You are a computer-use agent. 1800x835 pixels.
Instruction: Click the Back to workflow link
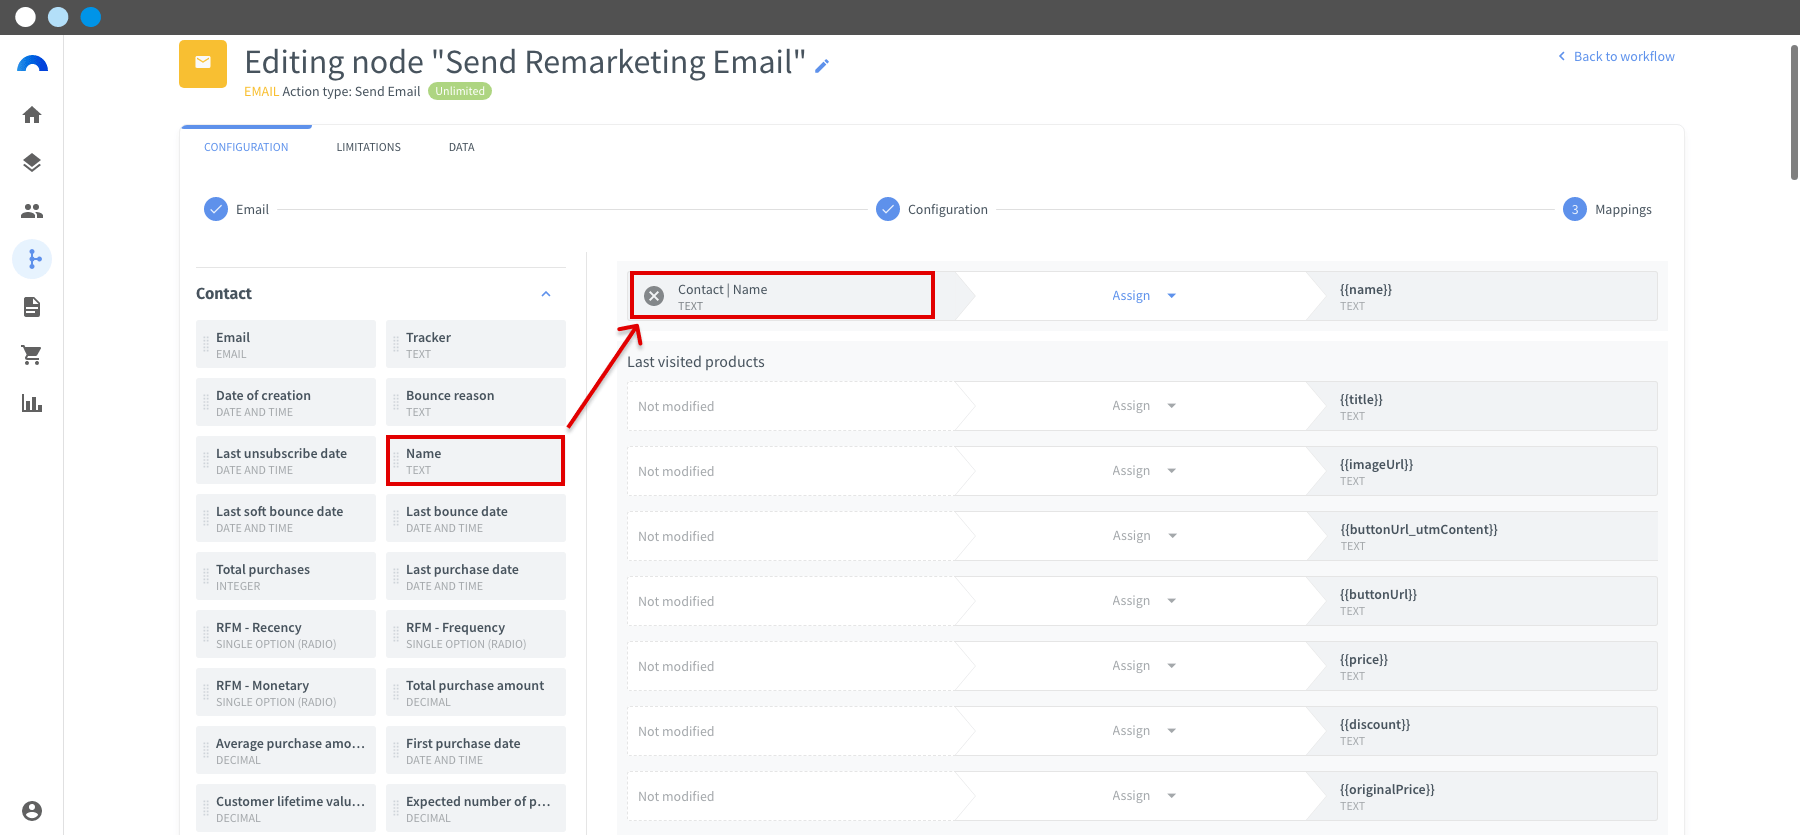pyautogui.click(x=1616, y=57)
